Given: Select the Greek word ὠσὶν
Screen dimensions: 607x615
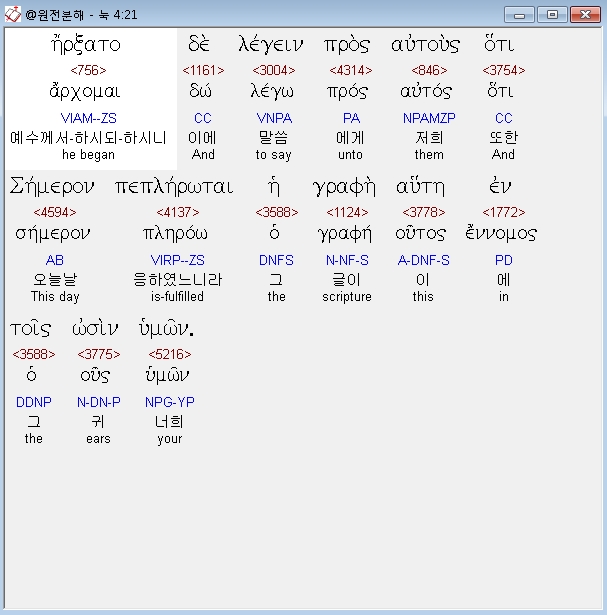Looking at the screenshot, I should (x=95, y=329).
